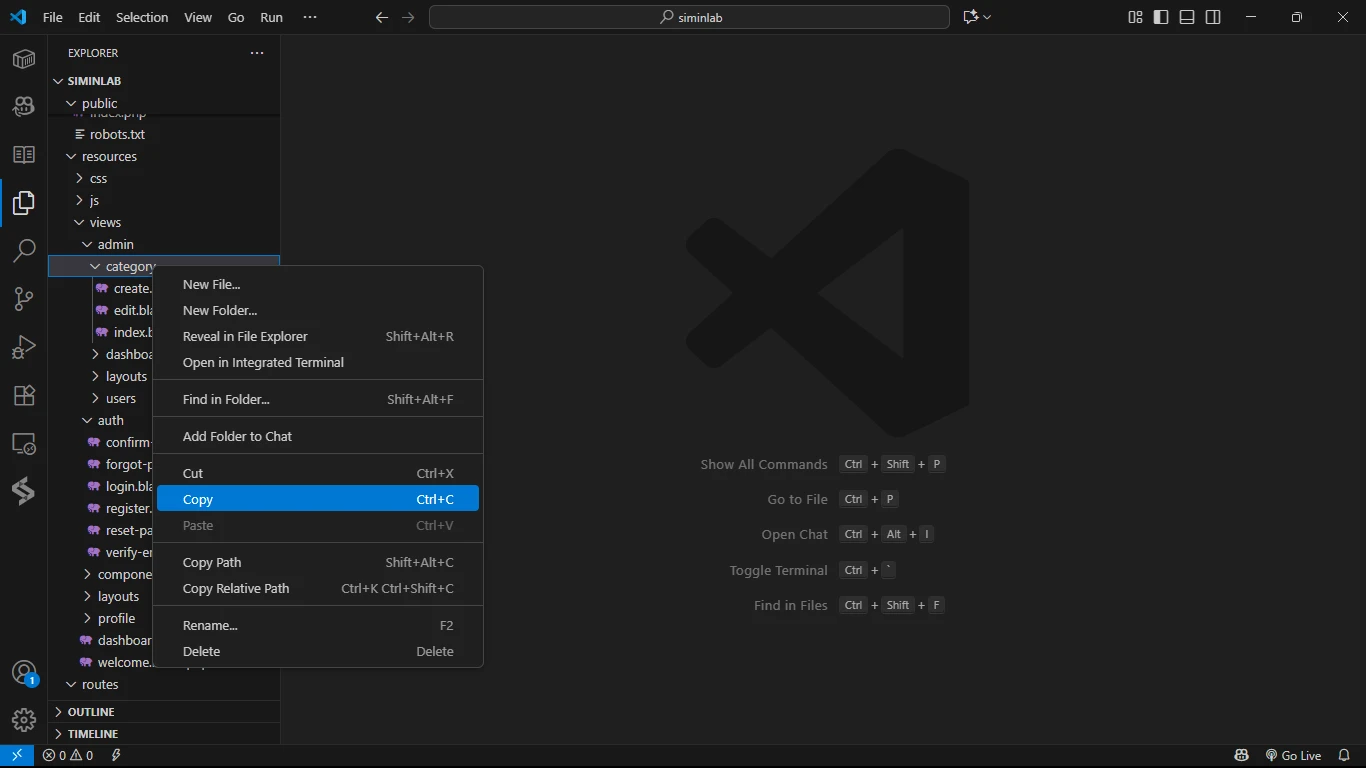Toggle the bottom Panel layout button
1366x768 pixels.
pyautogui.click(x=1187, y=17)
